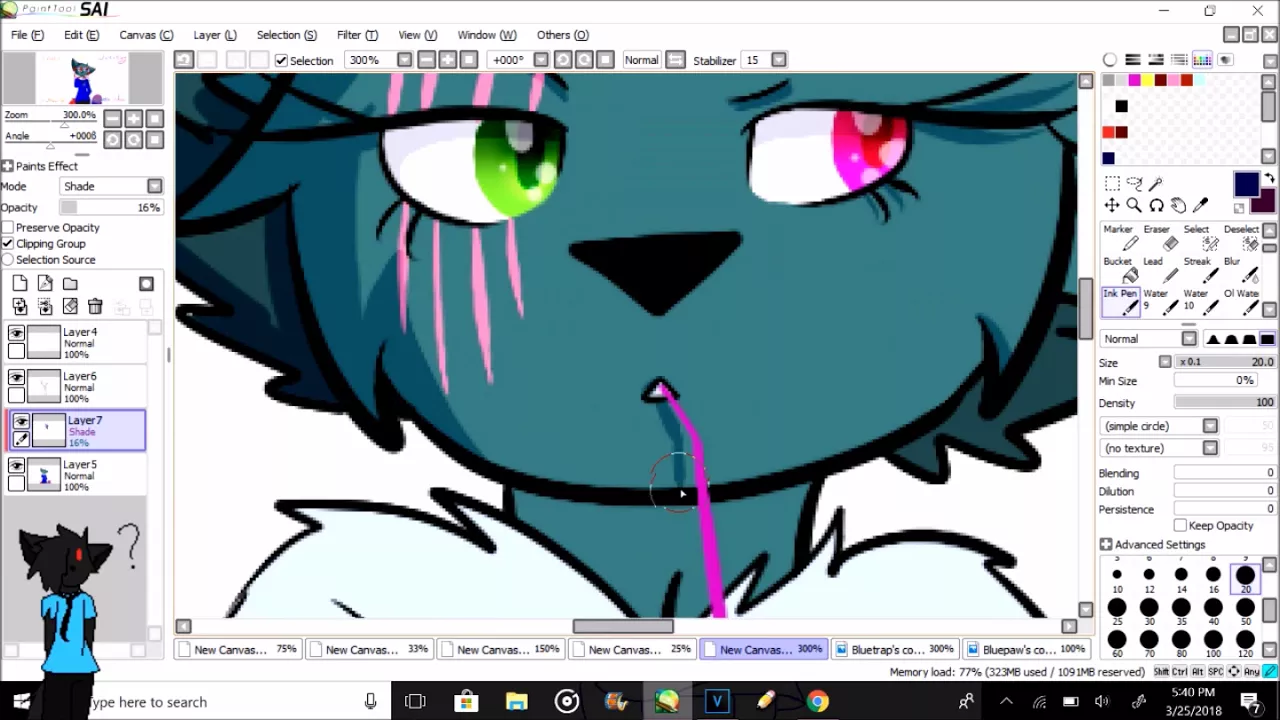
Task: Open the File menu
Action: click(x=27, y=35)
